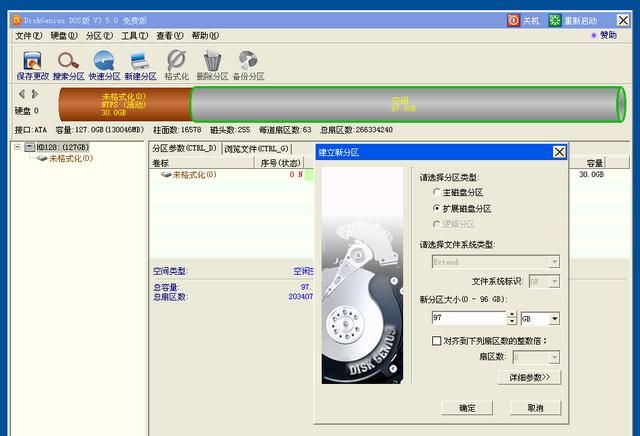Switch to the Browse Files (浏览文件) tab

coord(256,149)
